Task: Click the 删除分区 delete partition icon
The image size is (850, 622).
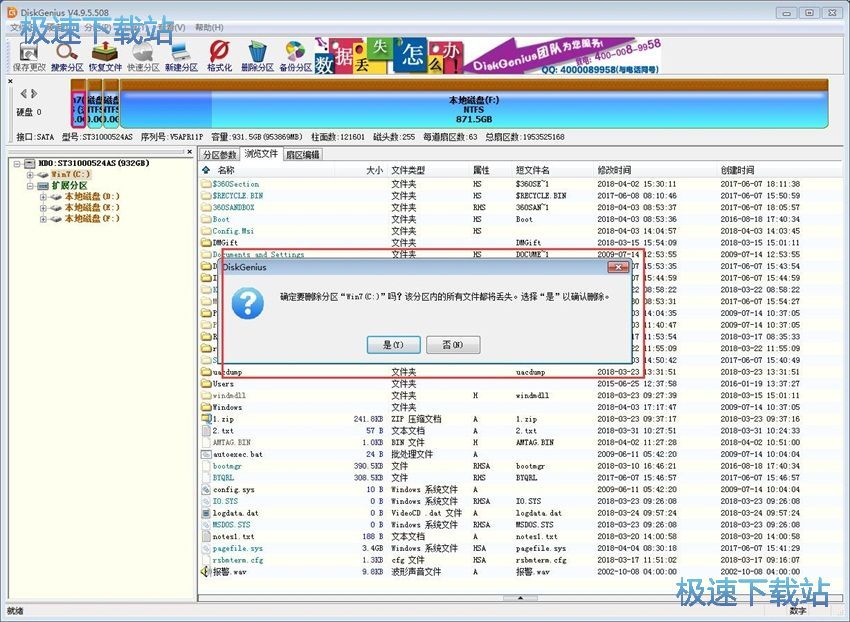Action: point(257,56)
